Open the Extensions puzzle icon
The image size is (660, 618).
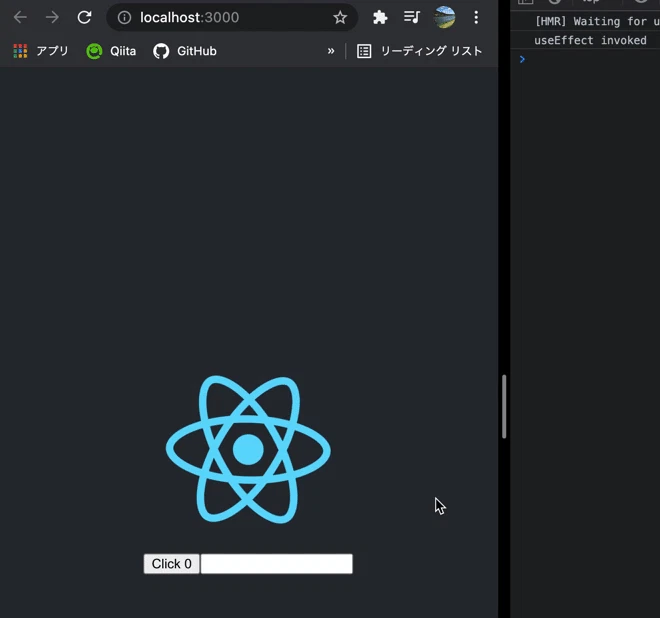pyautogui.click(x=380, y=17)
